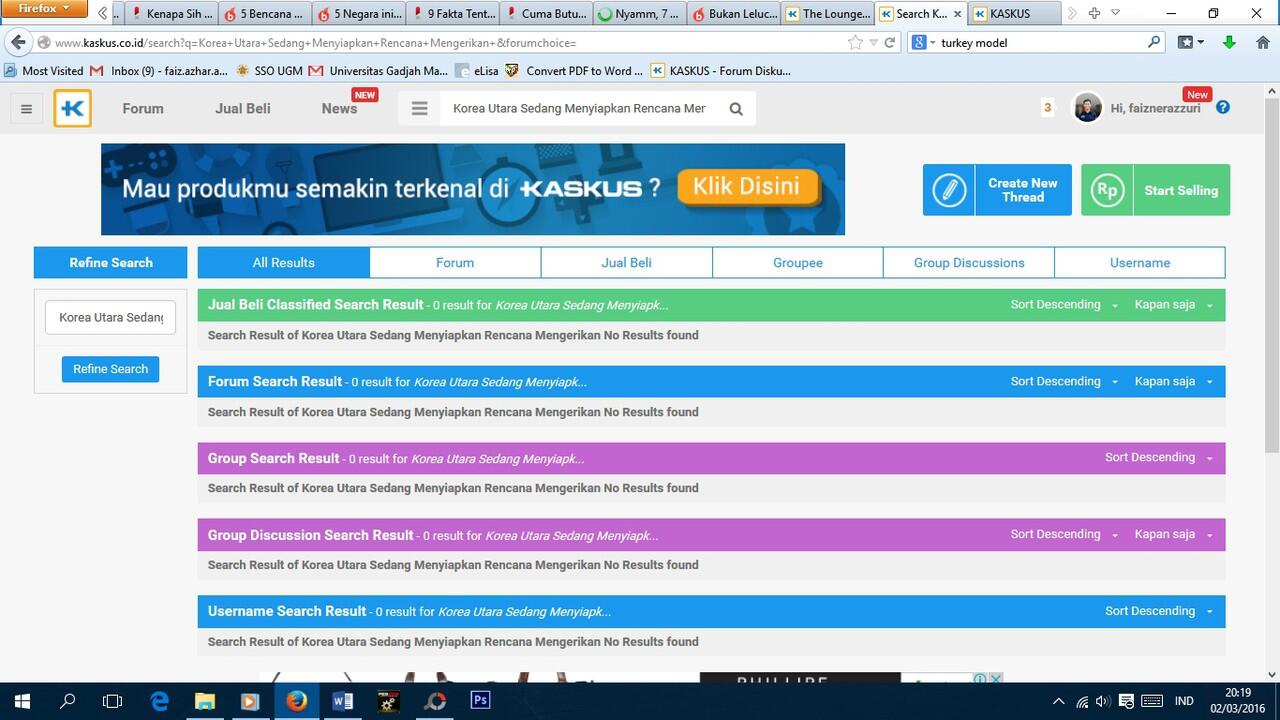Open Windows taskbar search
The width and height of the screenshot is (1280, 720).
coord(68,701)
